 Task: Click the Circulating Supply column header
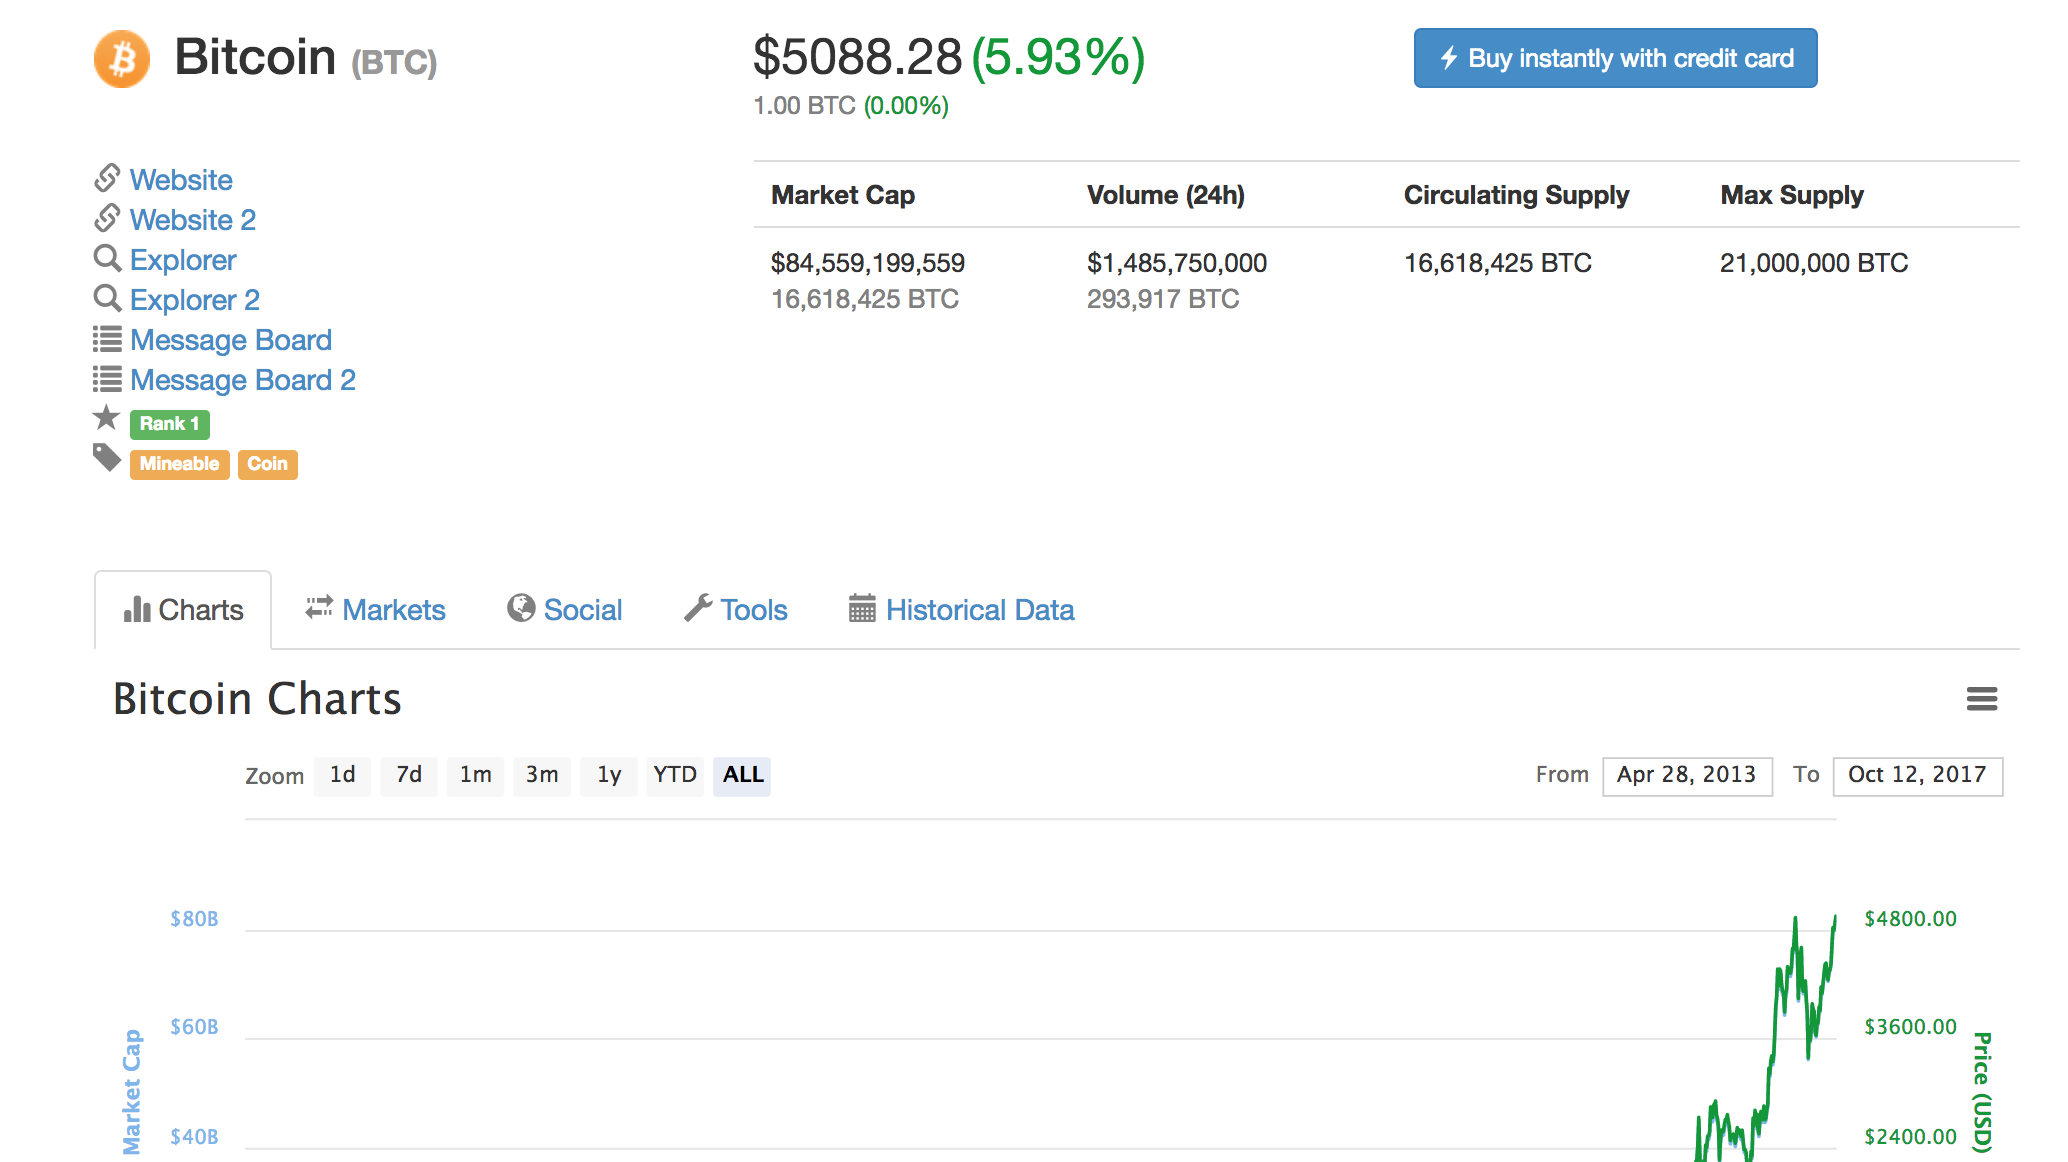[x=1516, y=195]
